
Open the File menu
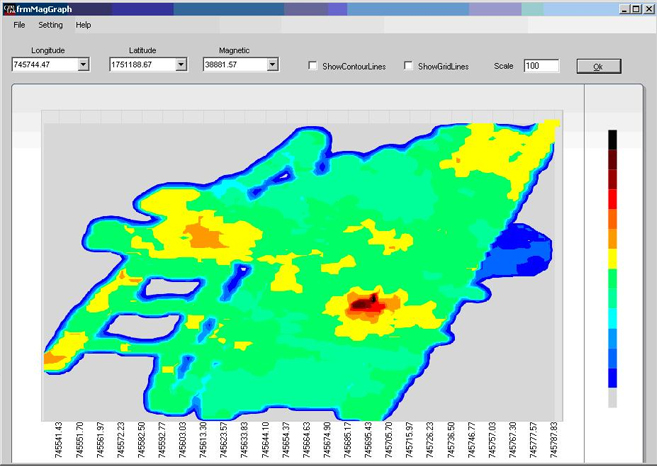tap(19, 25)
